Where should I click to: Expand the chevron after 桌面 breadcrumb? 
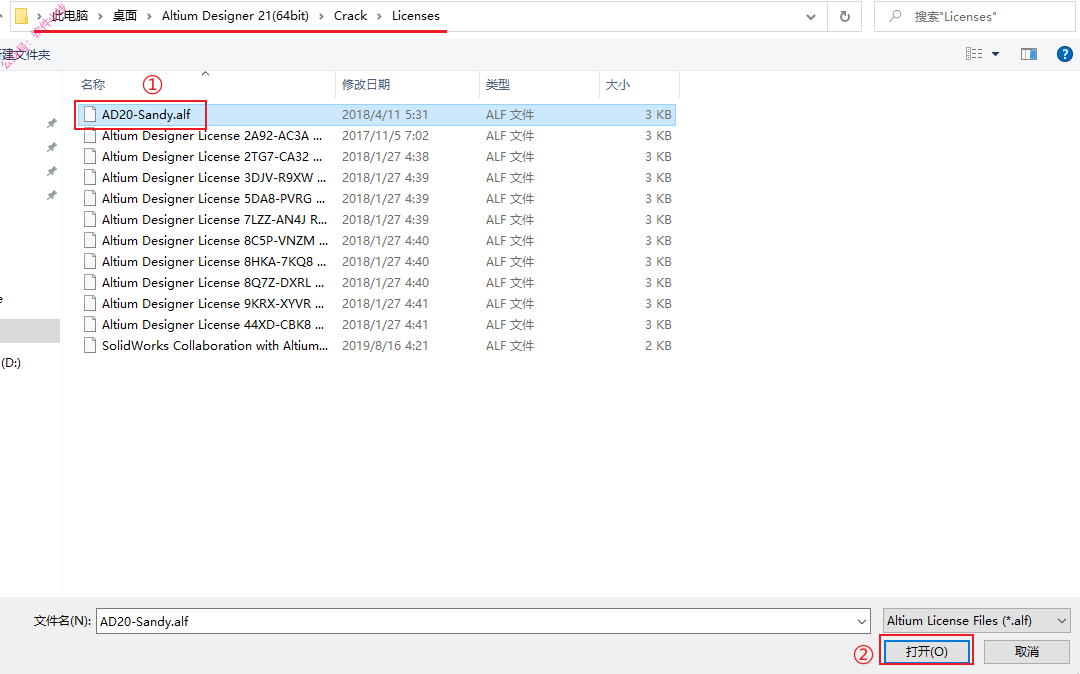click(149, 16)
